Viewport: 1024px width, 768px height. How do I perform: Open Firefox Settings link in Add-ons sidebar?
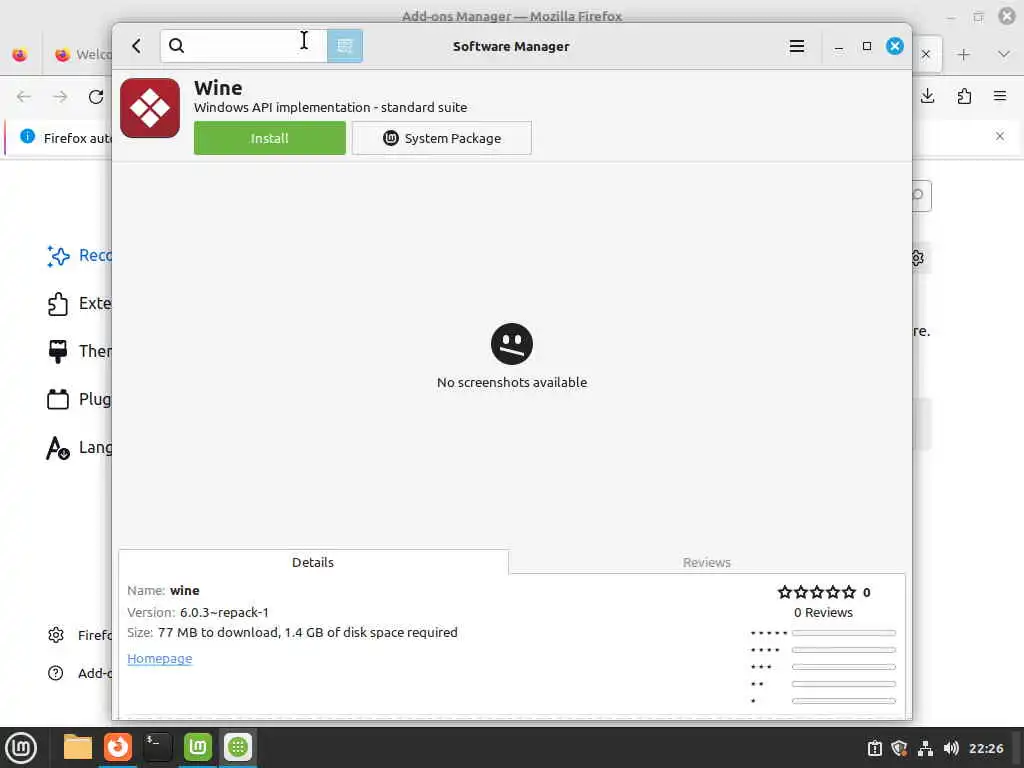[79, 635]
